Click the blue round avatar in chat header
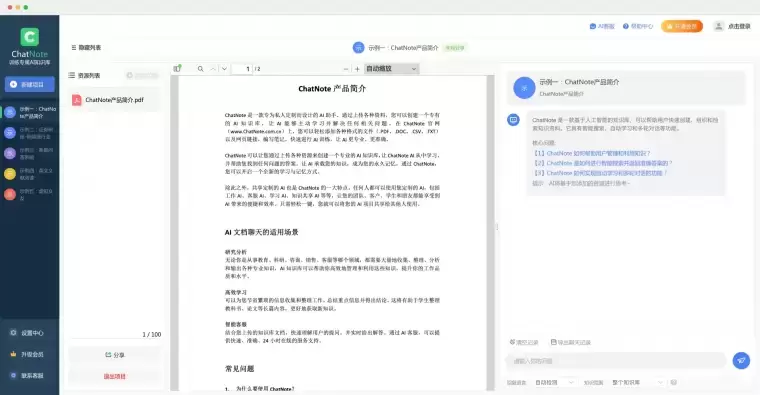Viewport: 760px width, 395px height. (524, 88)
